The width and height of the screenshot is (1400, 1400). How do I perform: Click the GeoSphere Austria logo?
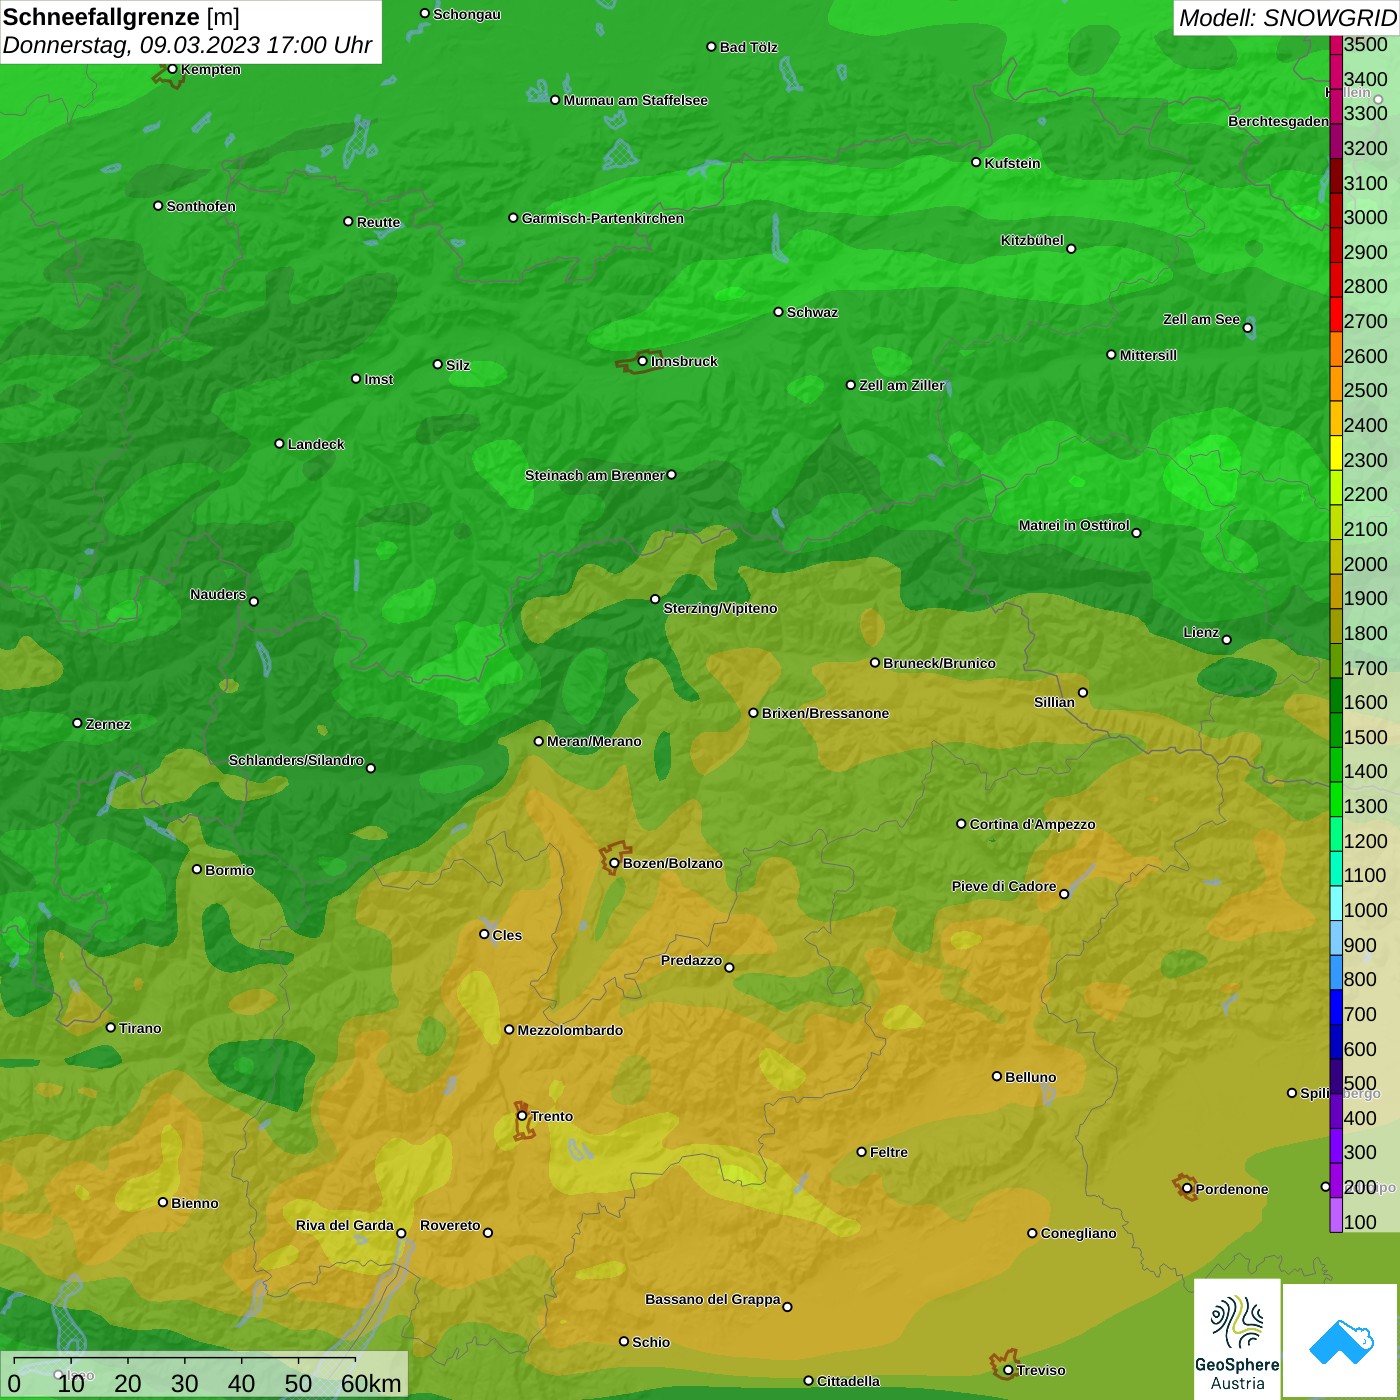1237,1339
